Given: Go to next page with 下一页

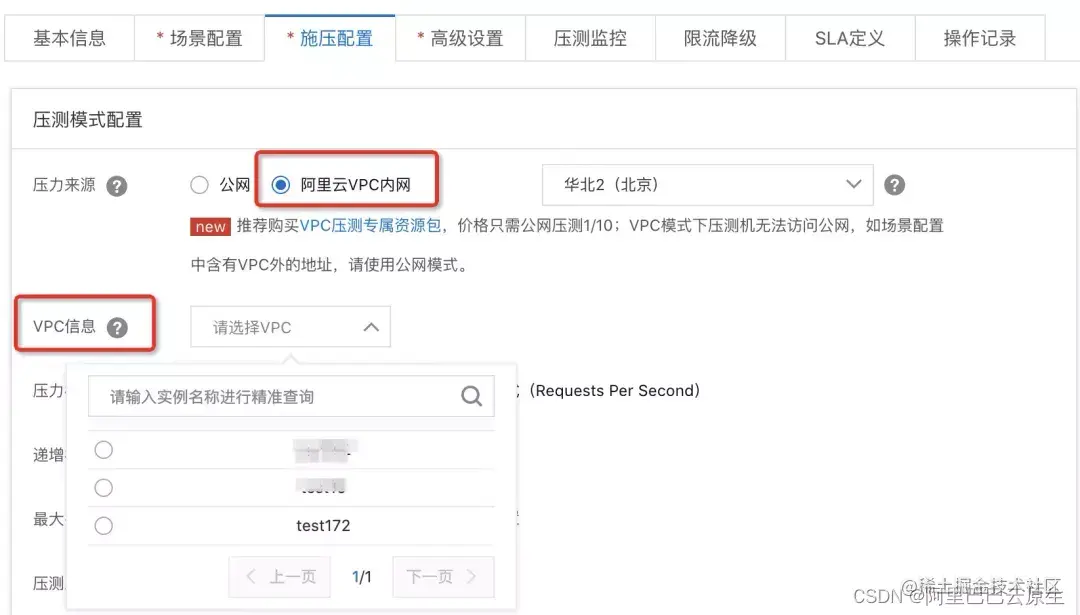Looking at the screenshot, I should pos(443,576).
